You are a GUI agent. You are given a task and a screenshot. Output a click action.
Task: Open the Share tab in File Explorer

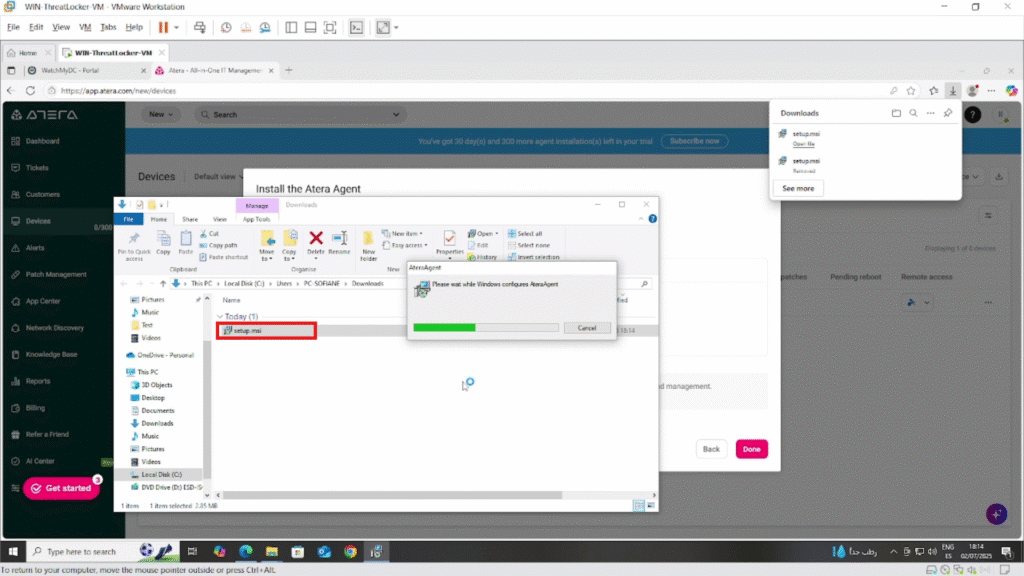(190, 219)
